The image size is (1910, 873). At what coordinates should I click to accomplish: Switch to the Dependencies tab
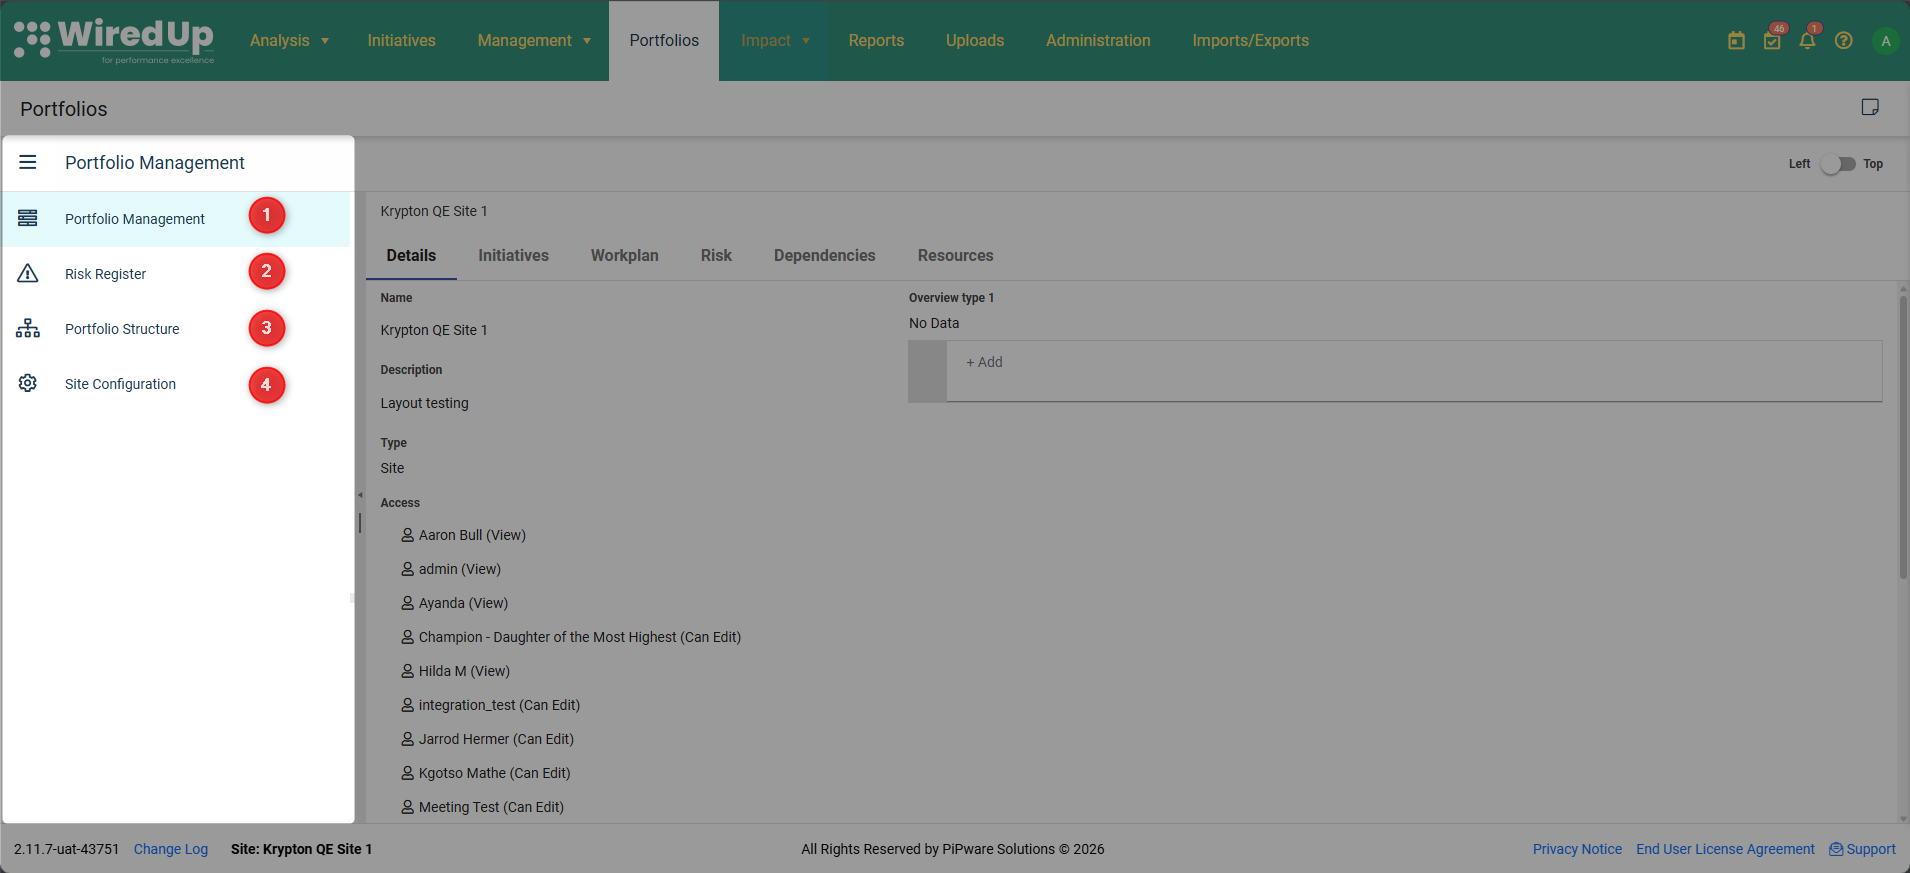(825, 256)
